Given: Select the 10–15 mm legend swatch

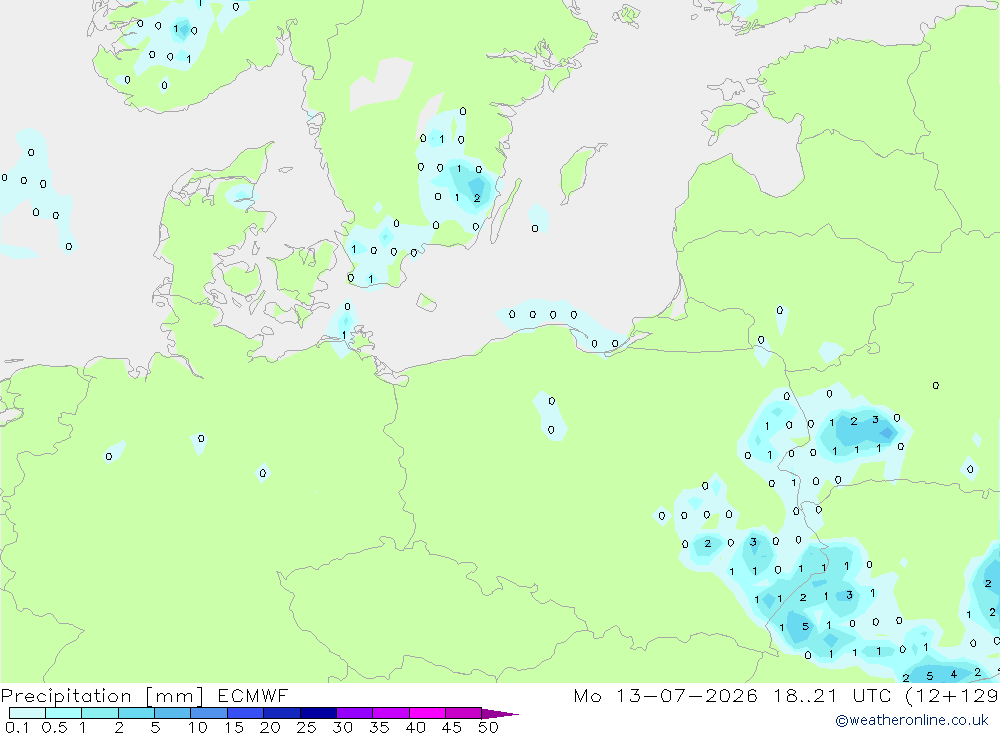Looking at the screenshot, I should [209, 713].
